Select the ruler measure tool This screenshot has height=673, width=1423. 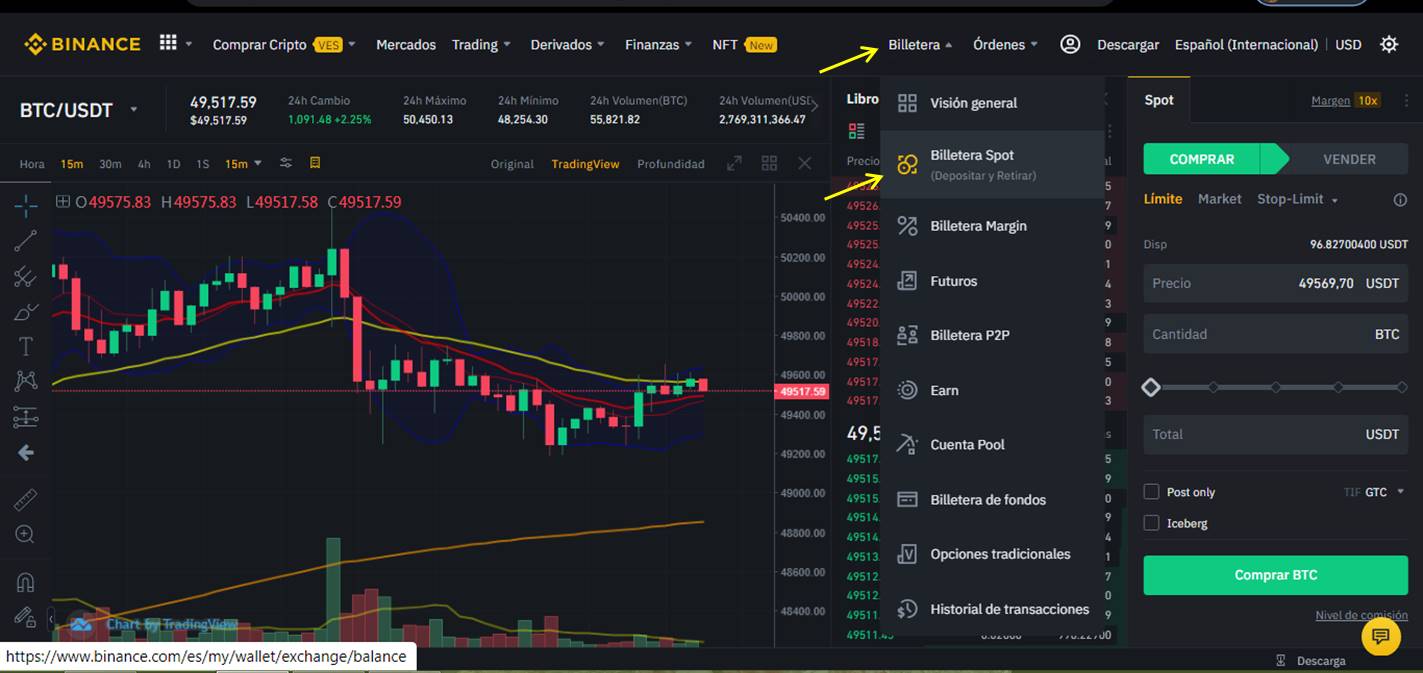(26, 499)
